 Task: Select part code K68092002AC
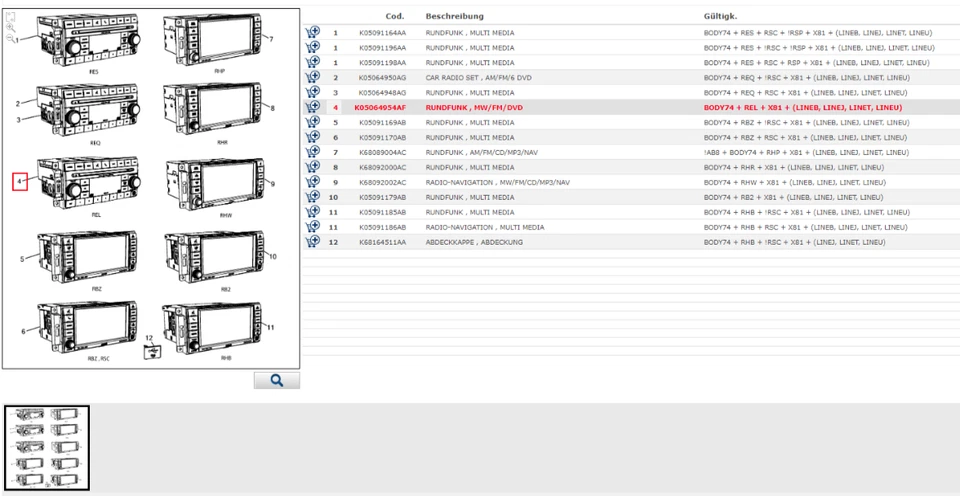pos(382,182)
